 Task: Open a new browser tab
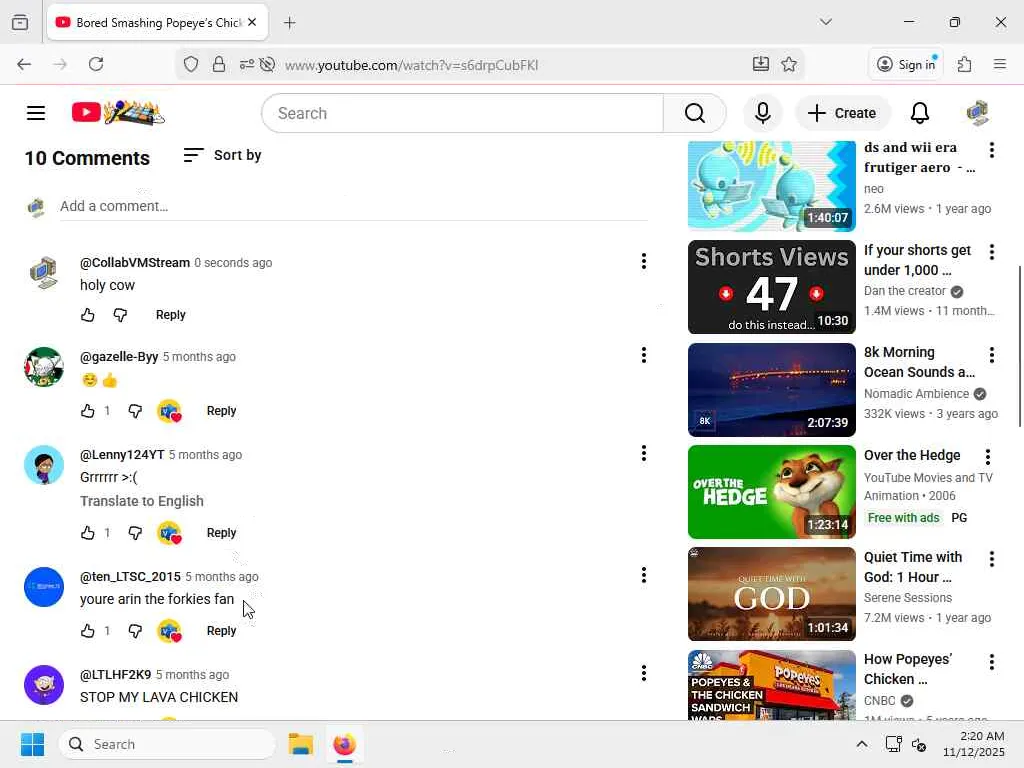pyautogui.click(x=289, y=23)
